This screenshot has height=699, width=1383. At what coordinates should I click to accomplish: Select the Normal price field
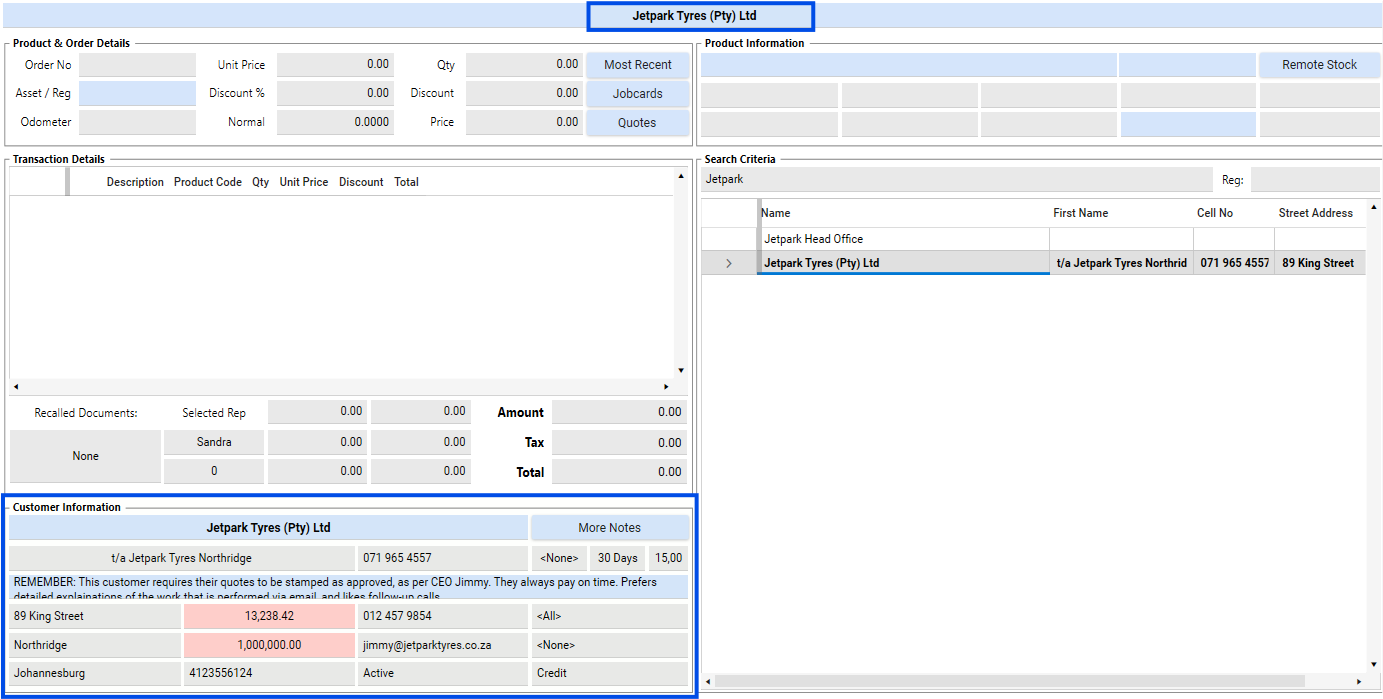point(335,123)
